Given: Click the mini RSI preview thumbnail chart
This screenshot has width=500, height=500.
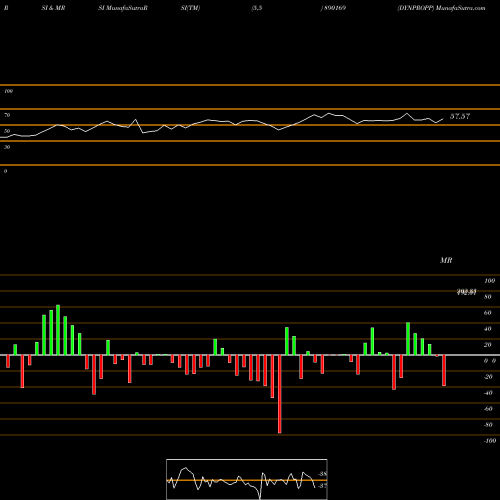Looking at the screenshot, I should (247, 479).
